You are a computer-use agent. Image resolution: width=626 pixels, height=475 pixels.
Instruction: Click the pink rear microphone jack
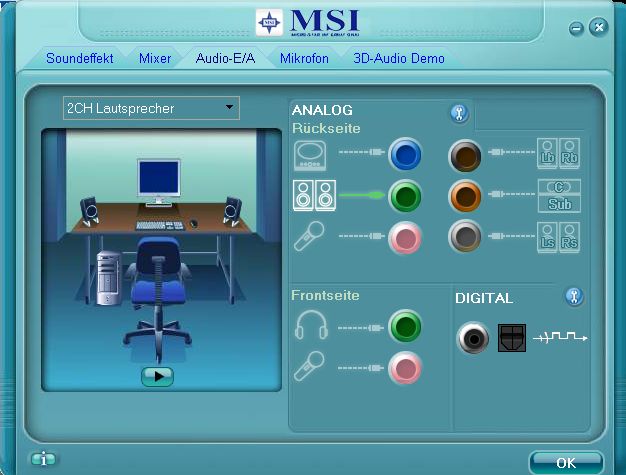tap(405, 238)
